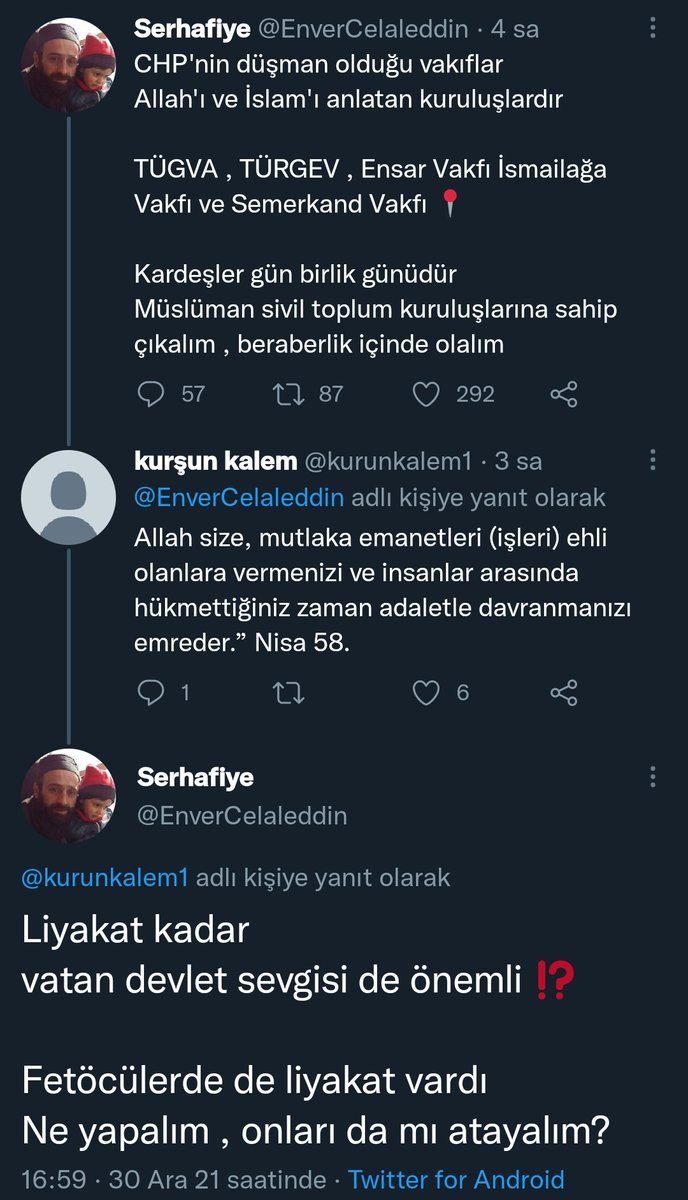Open @kurunkalem1 mention in main tweet
The height and width of the screenshot is (1200, 688).
click(105, 877)
